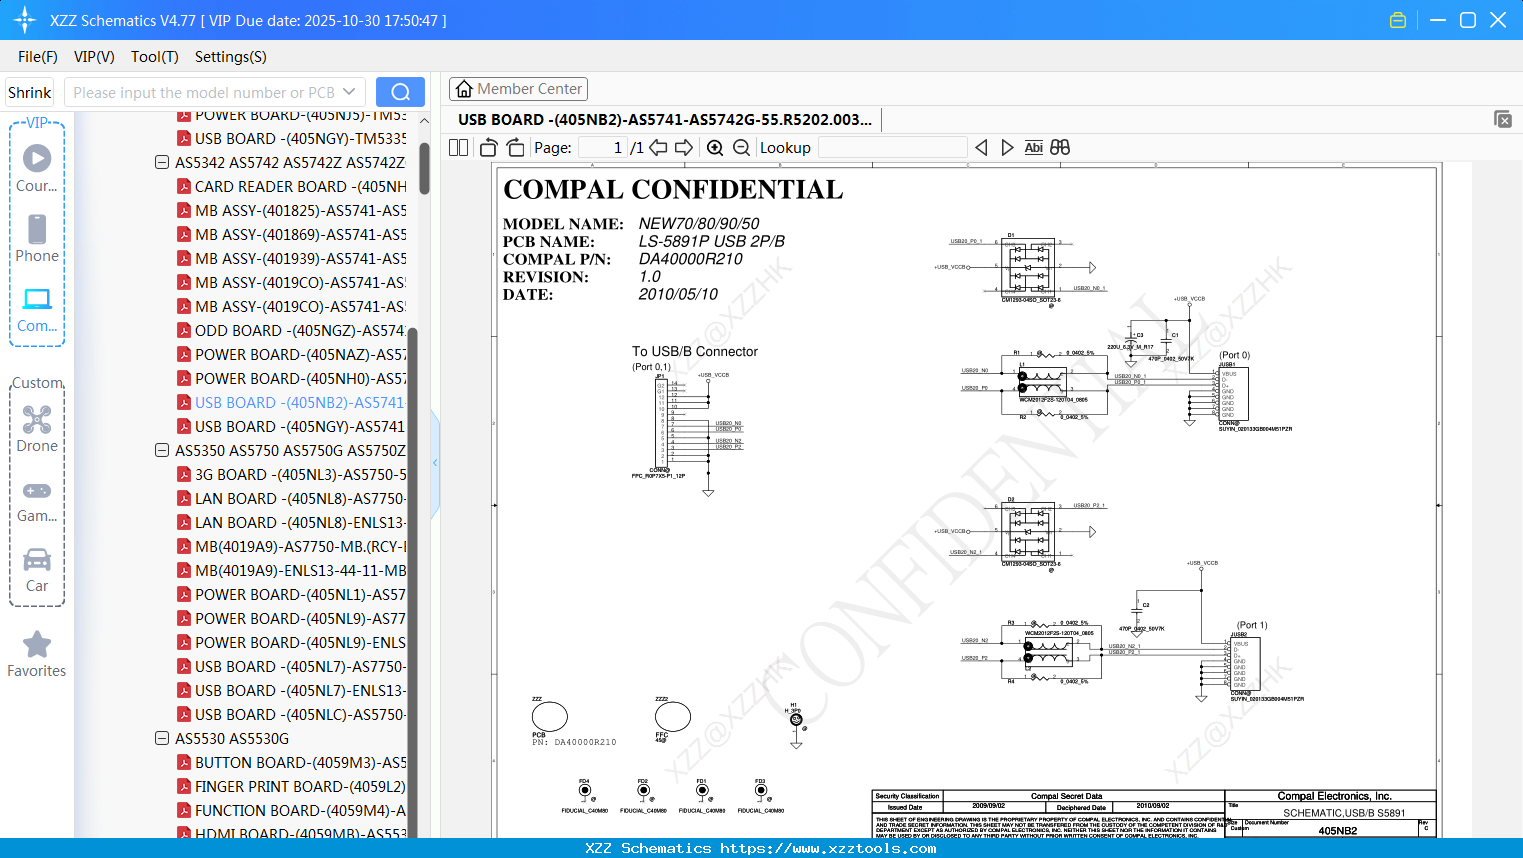Open the Drone category

(37, 428)
